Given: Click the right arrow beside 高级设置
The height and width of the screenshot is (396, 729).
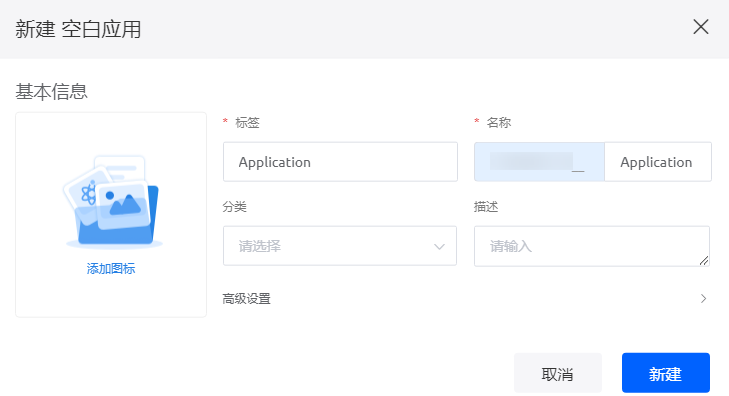Looking at the screenshot, I should pos(703,298).
